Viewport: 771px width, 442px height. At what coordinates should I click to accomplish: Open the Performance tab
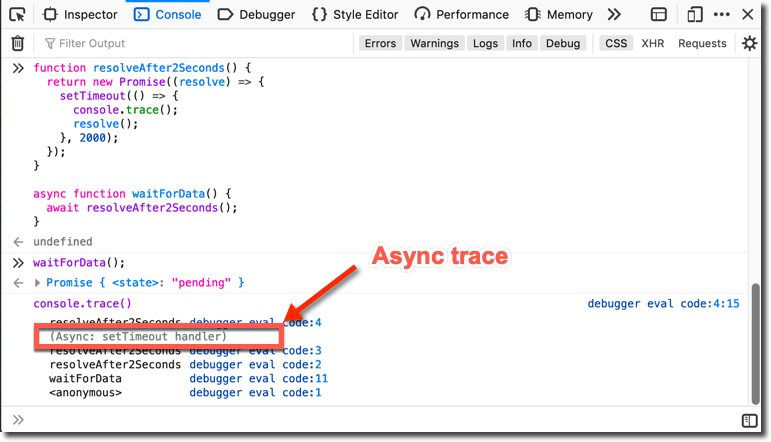[463, 15]
